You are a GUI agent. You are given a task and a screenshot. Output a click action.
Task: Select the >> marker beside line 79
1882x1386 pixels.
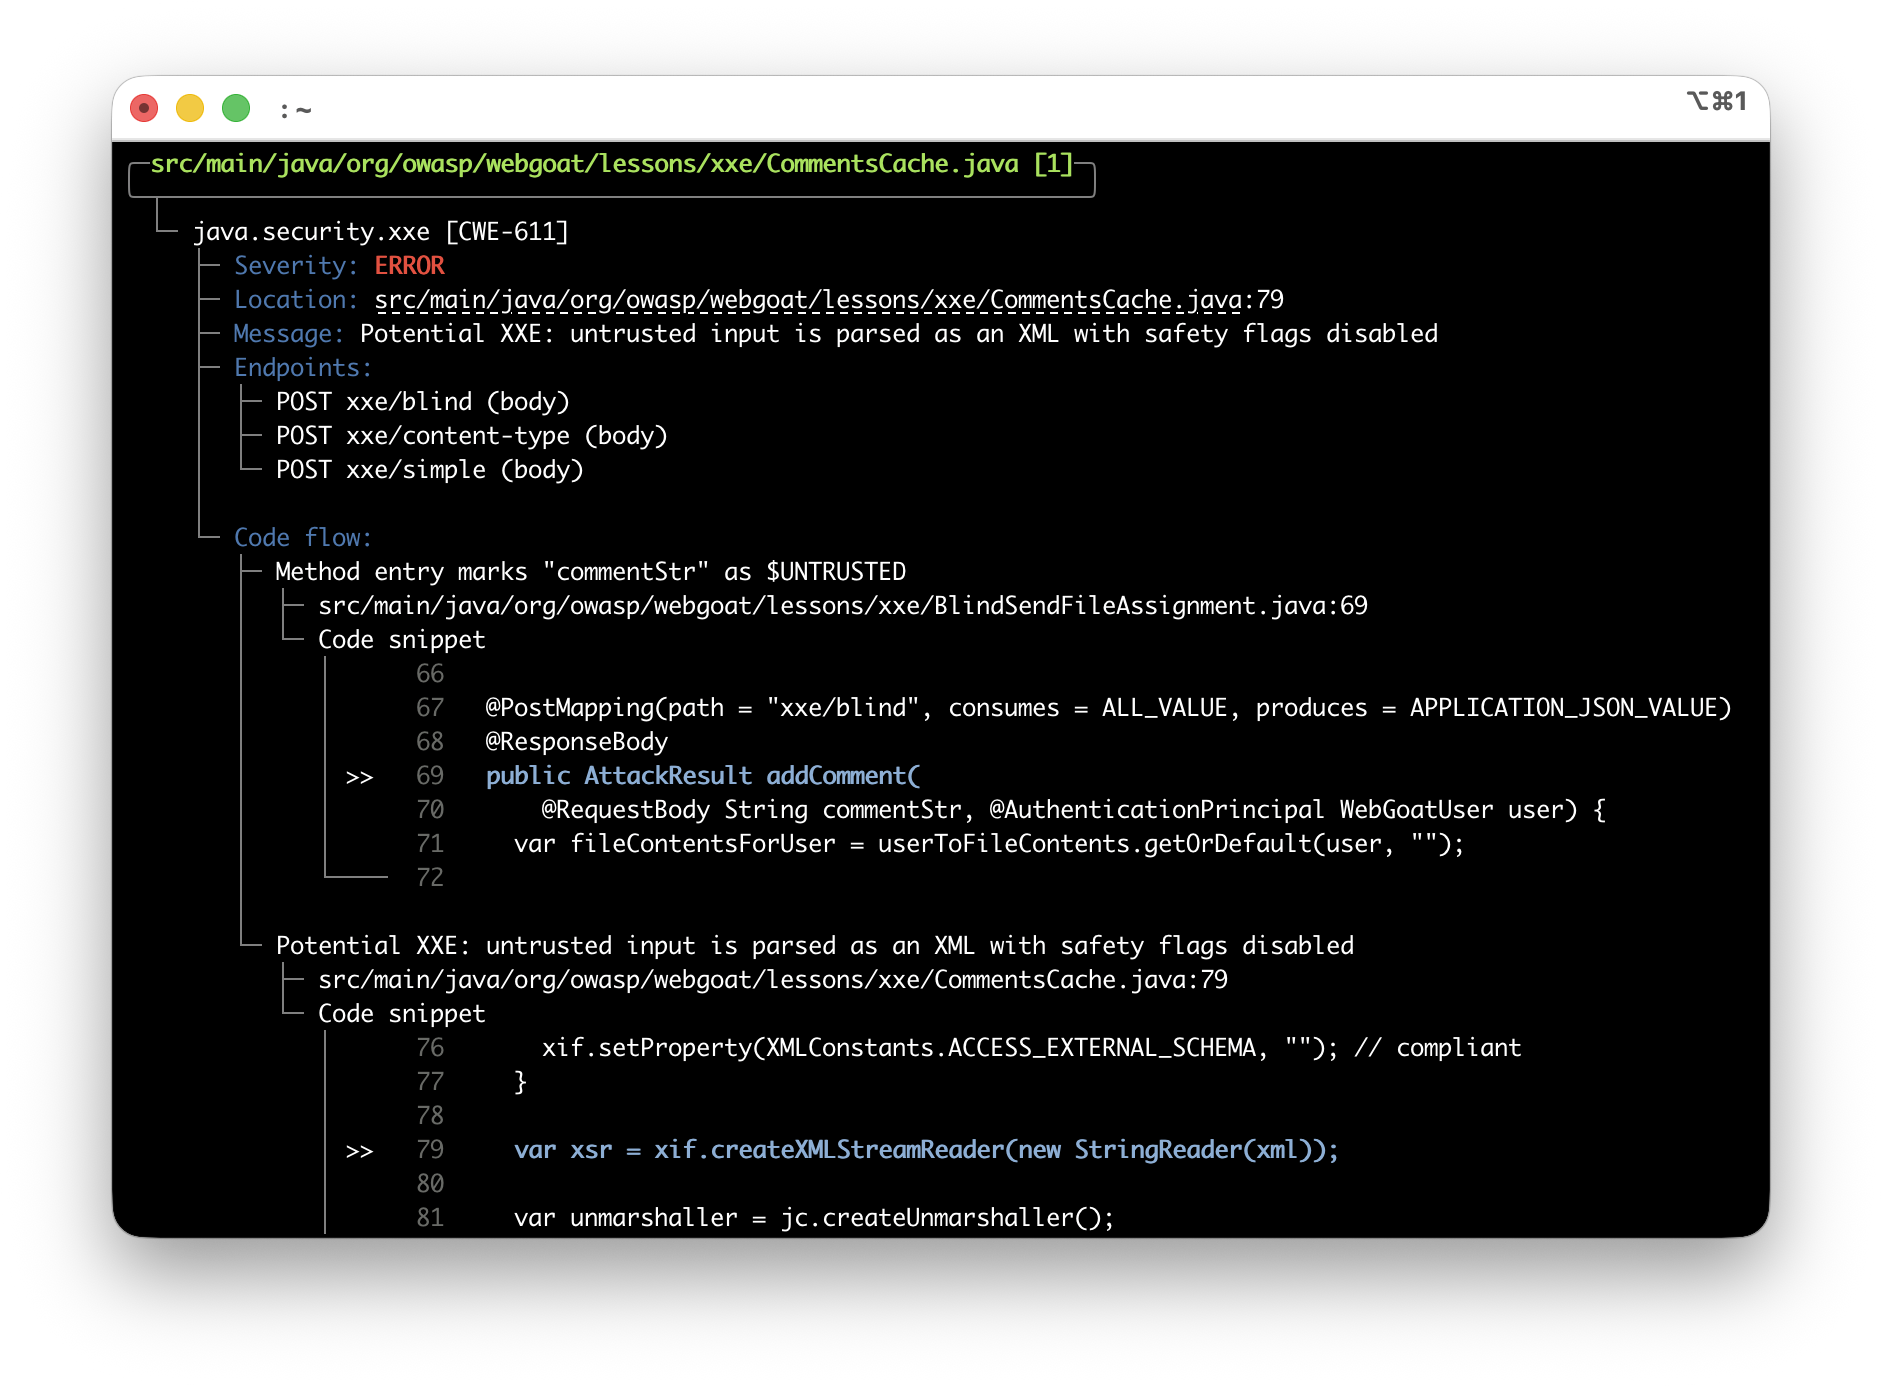[x=359, y=1150]
